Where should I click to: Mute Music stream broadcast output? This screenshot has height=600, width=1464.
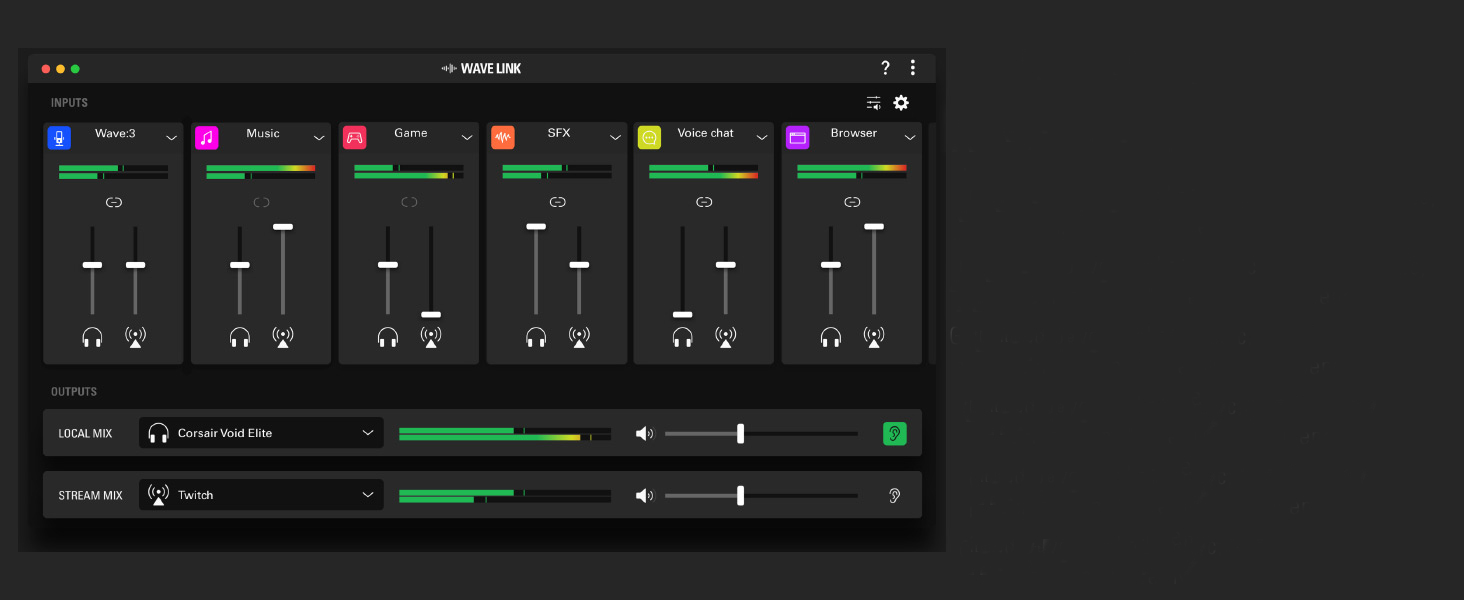[x=283, y=337]
